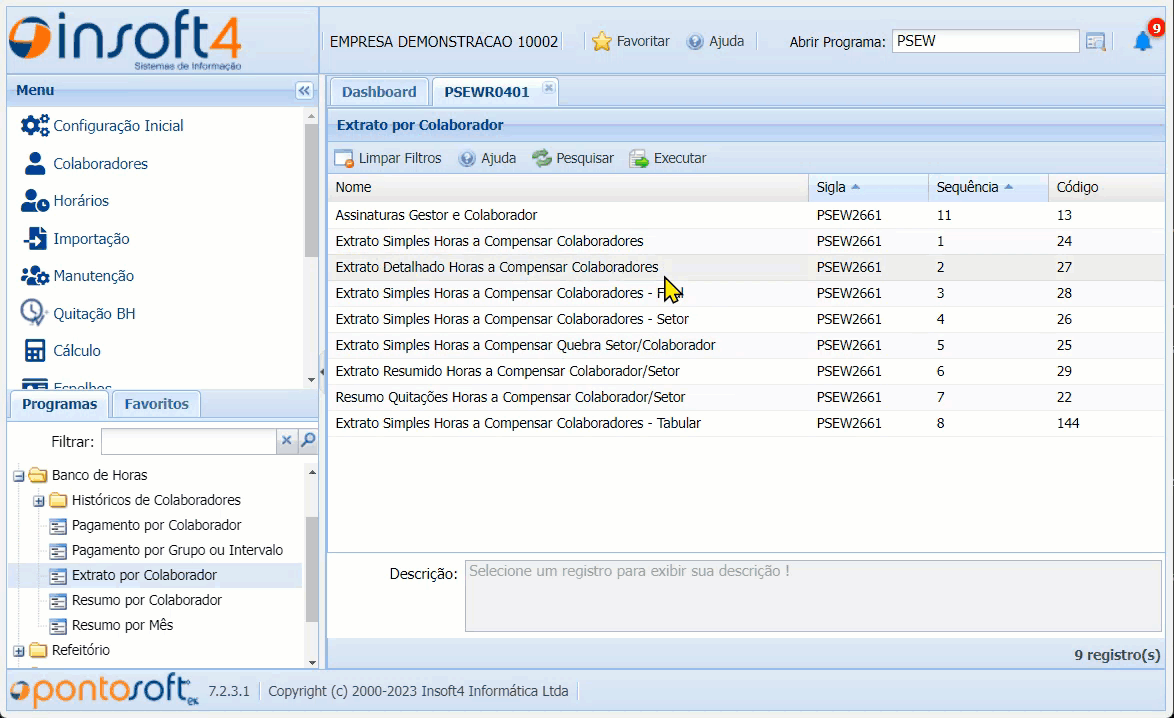Click the Favoritar star icon
Image resolution: width=1174 pixels, height=718 pixels.
tap(601, 42)
